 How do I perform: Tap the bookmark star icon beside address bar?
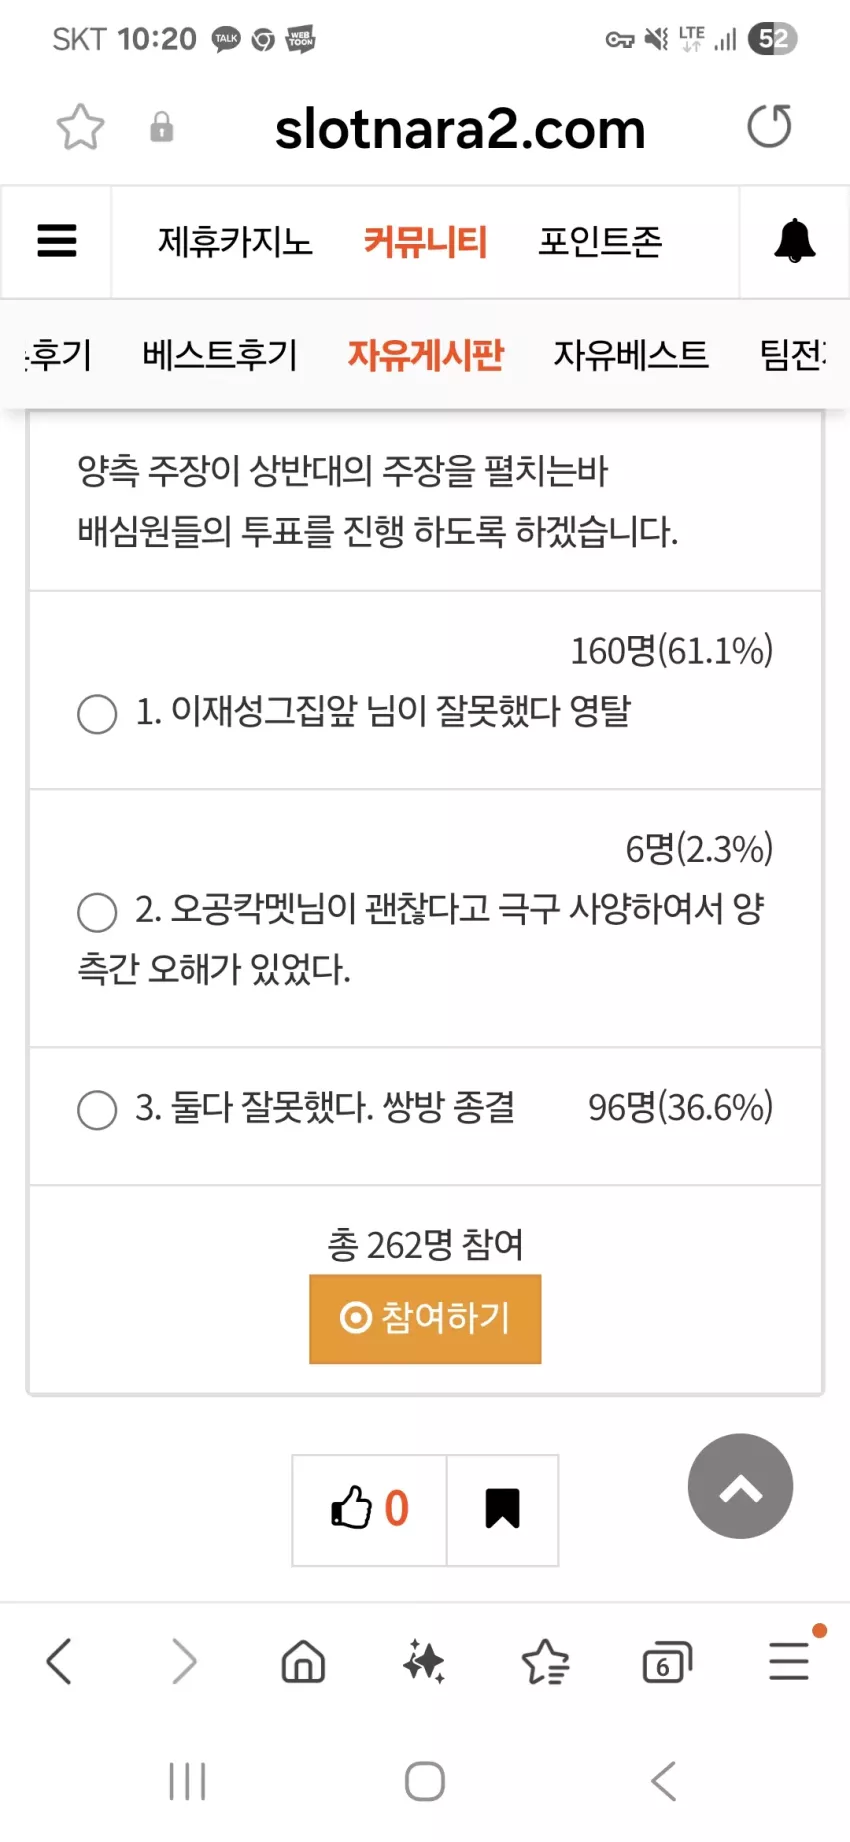(x=80, y=127)
